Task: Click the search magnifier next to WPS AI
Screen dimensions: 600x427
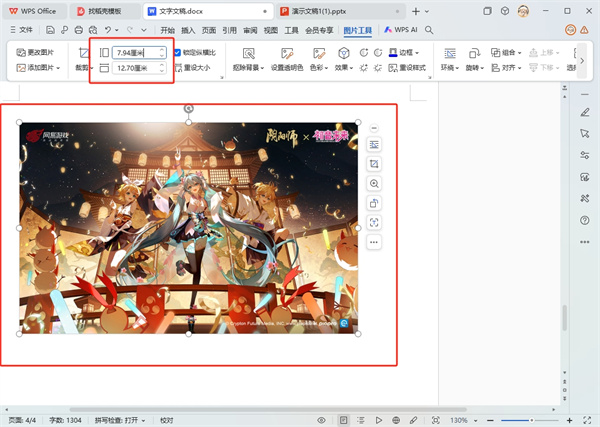Action: click(429, 30)
